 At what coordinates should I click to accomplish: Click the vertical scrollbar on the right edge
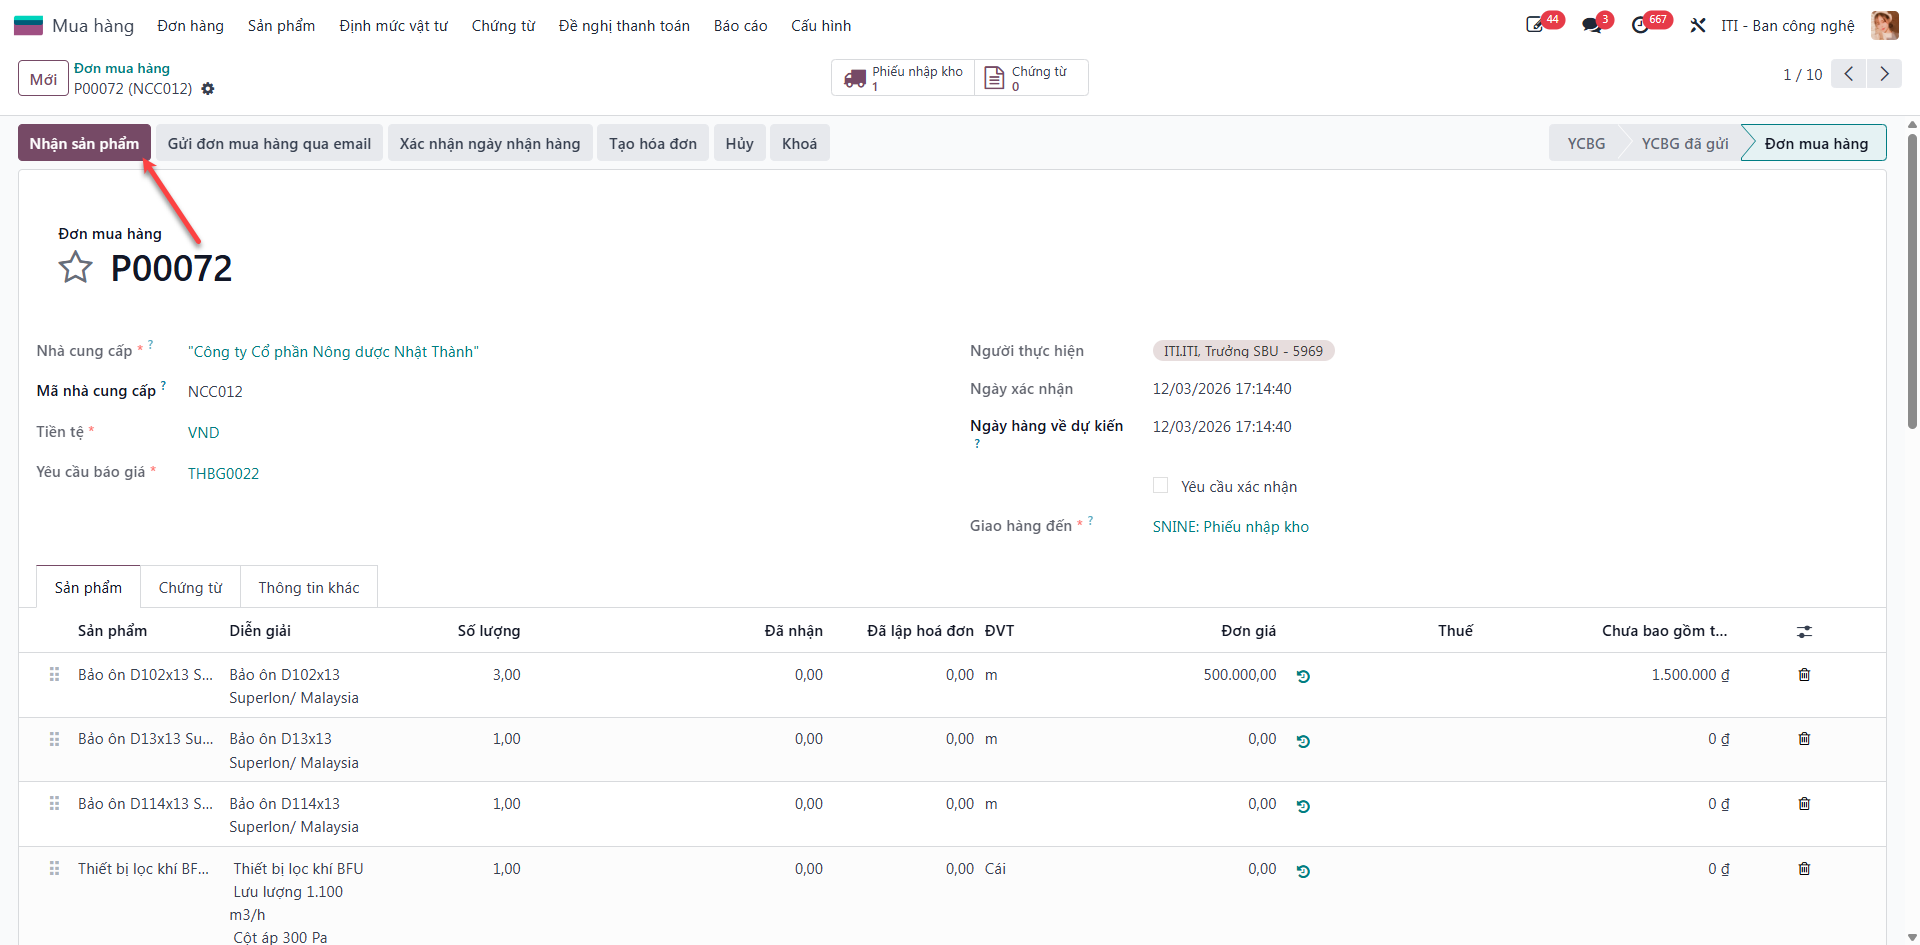point(1912,280)
